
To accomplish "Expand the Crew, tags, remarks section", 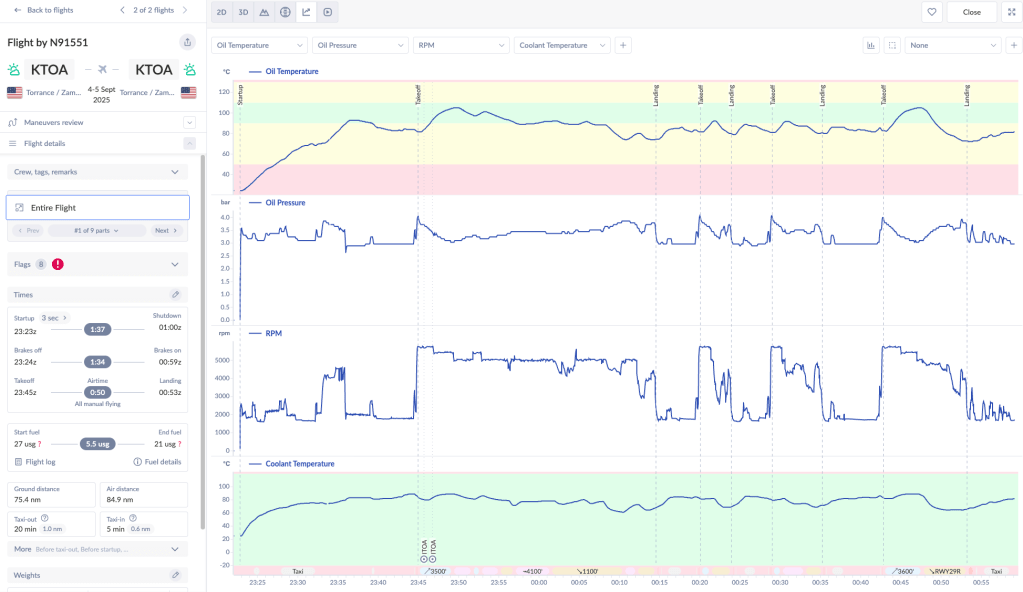I will tap(98, 172).
